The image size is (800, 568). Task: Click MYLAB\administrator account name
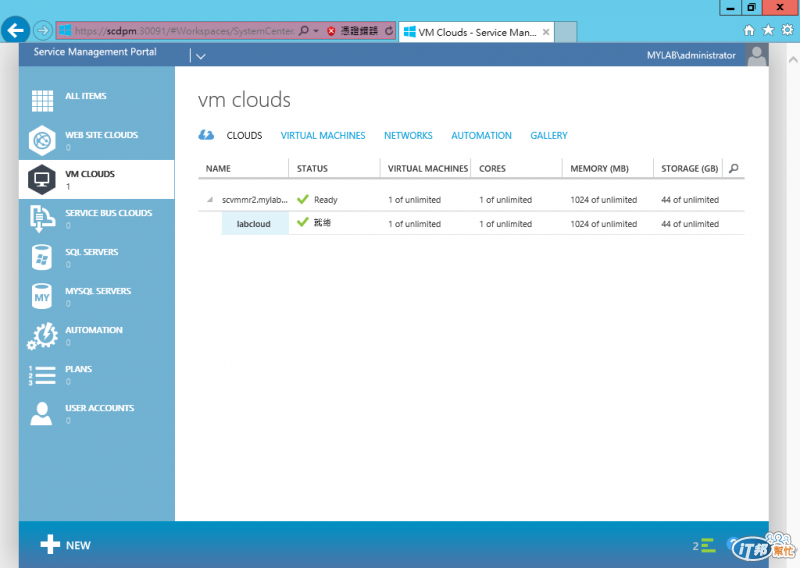coord(691,55)
